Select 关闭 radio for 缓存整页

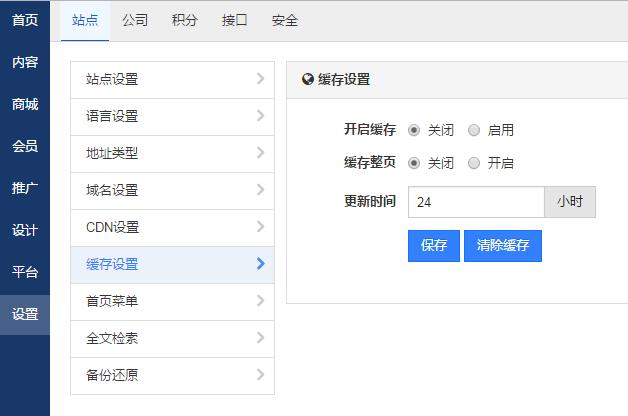(x=414, y=163)
